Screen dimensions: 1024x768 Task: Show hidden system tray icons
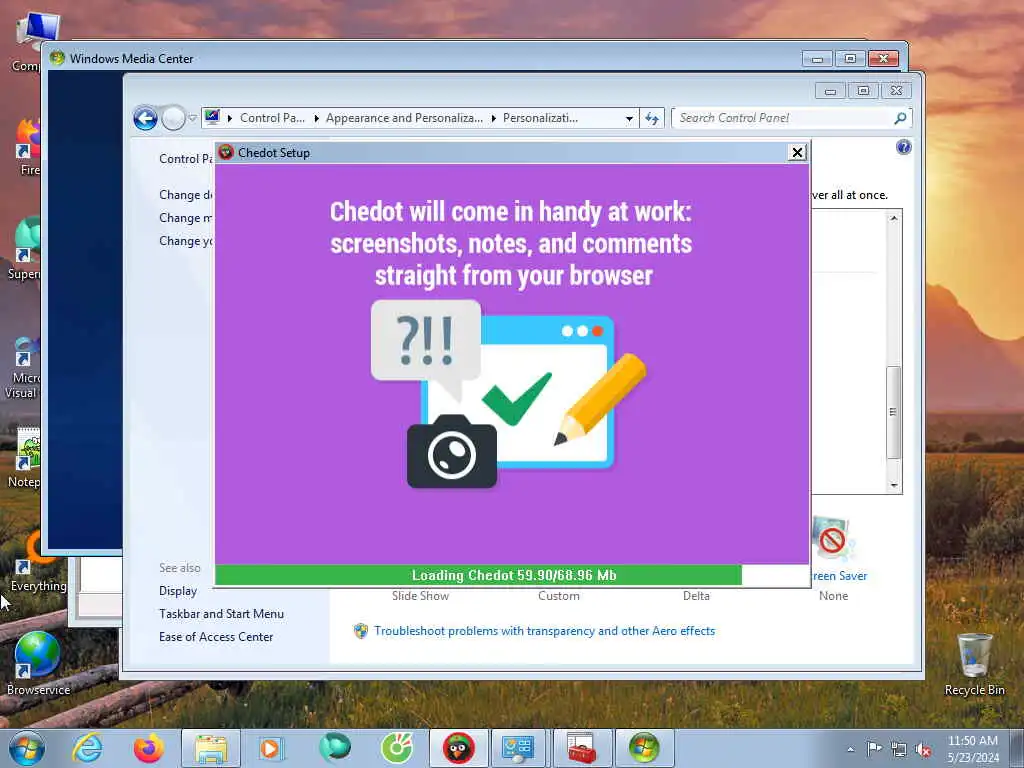pos(850,749)
